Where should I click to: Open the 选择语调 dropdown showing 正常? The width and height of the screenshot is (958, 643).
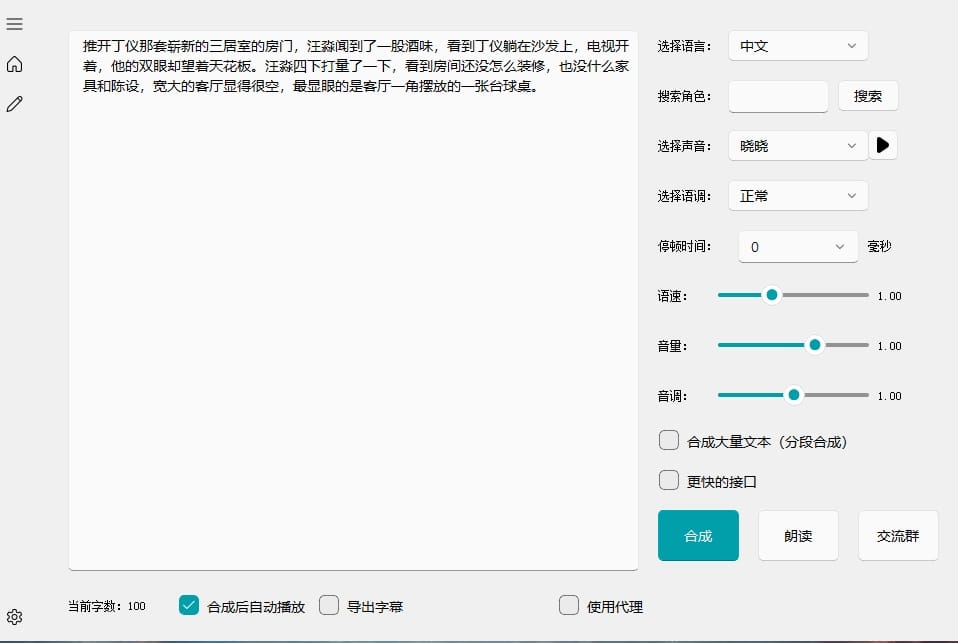(797, 195)
